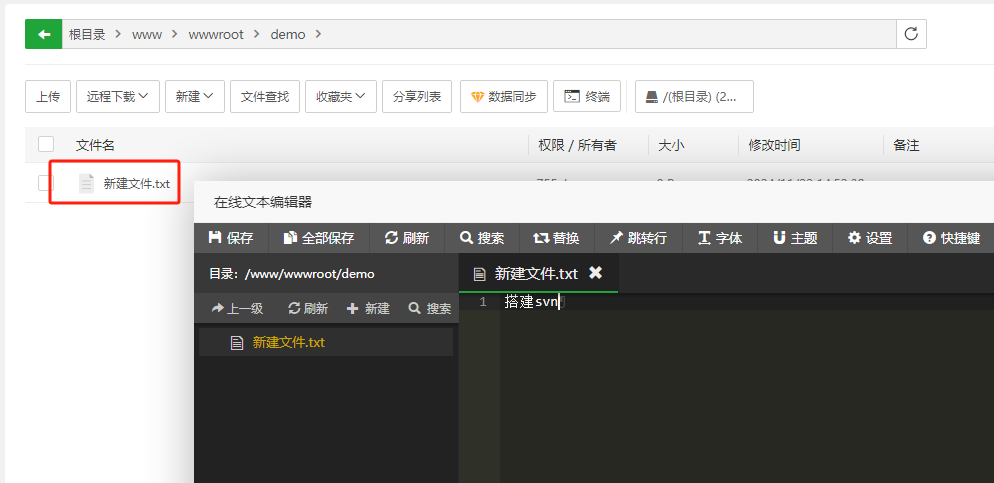
Task: Select 新建文件.txt in editor sidebar tree
Action: pyautogui.click(x=288, y=342)
